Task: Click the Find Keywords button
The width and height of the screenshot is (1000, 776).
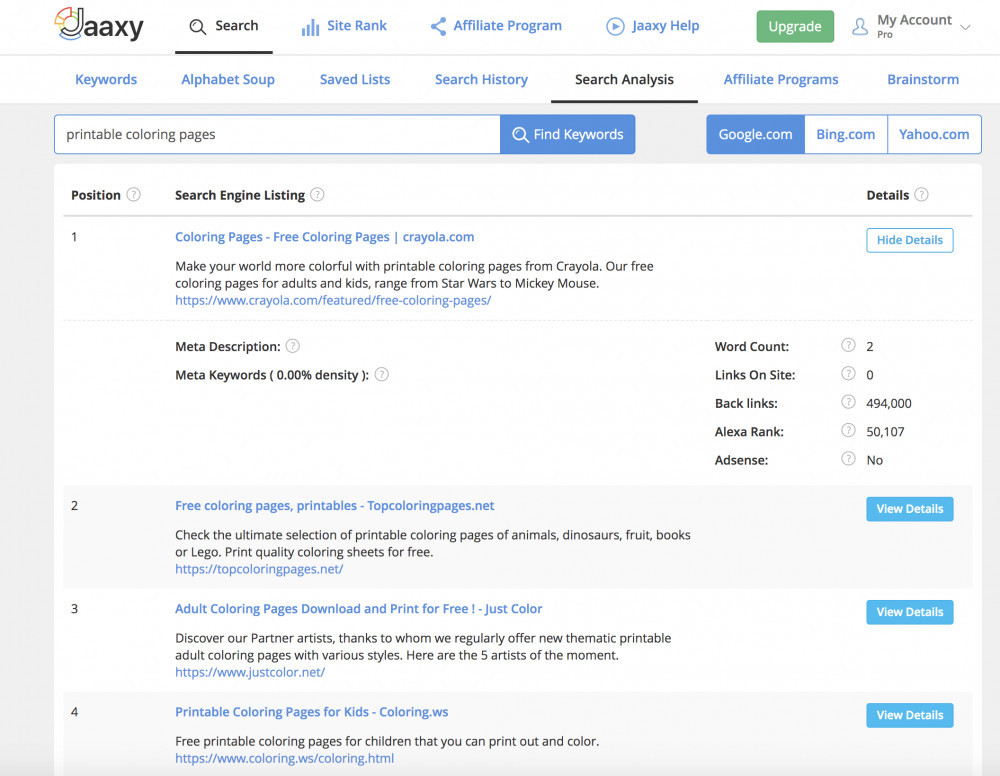Action: pyautogui.click(x=568, y=135)
